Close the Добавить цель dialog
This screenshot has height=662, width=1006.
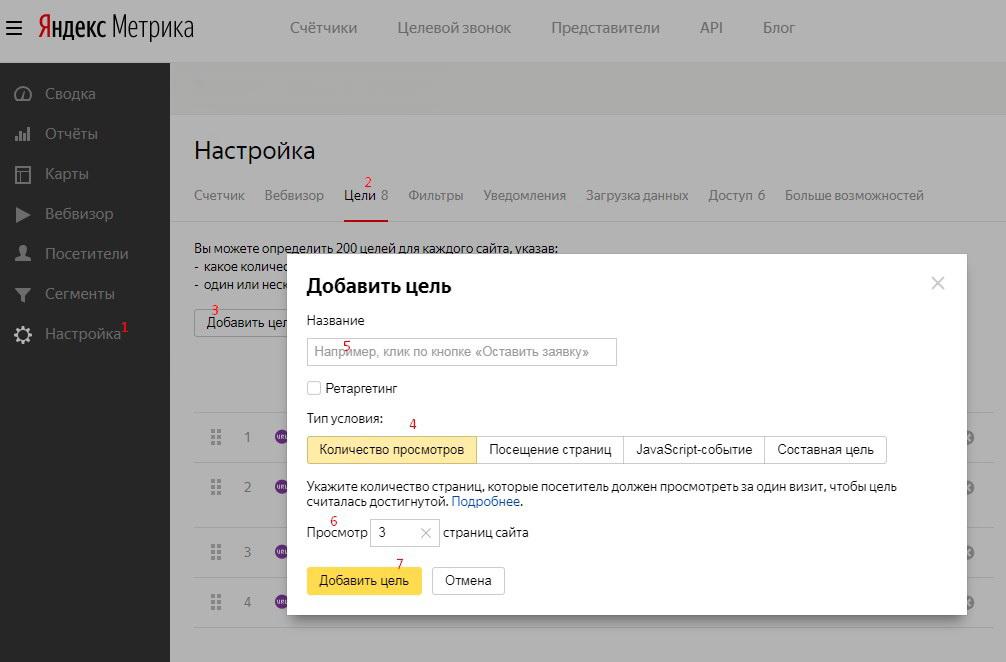pos(937,283)
